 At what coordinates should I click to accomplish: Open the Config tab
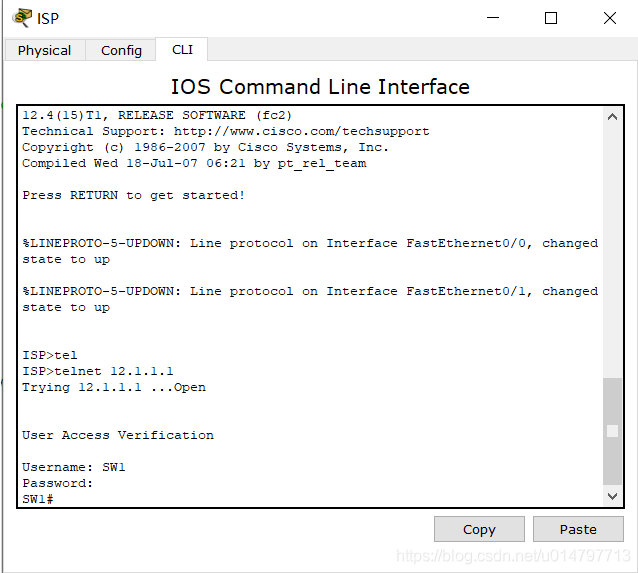121,50
